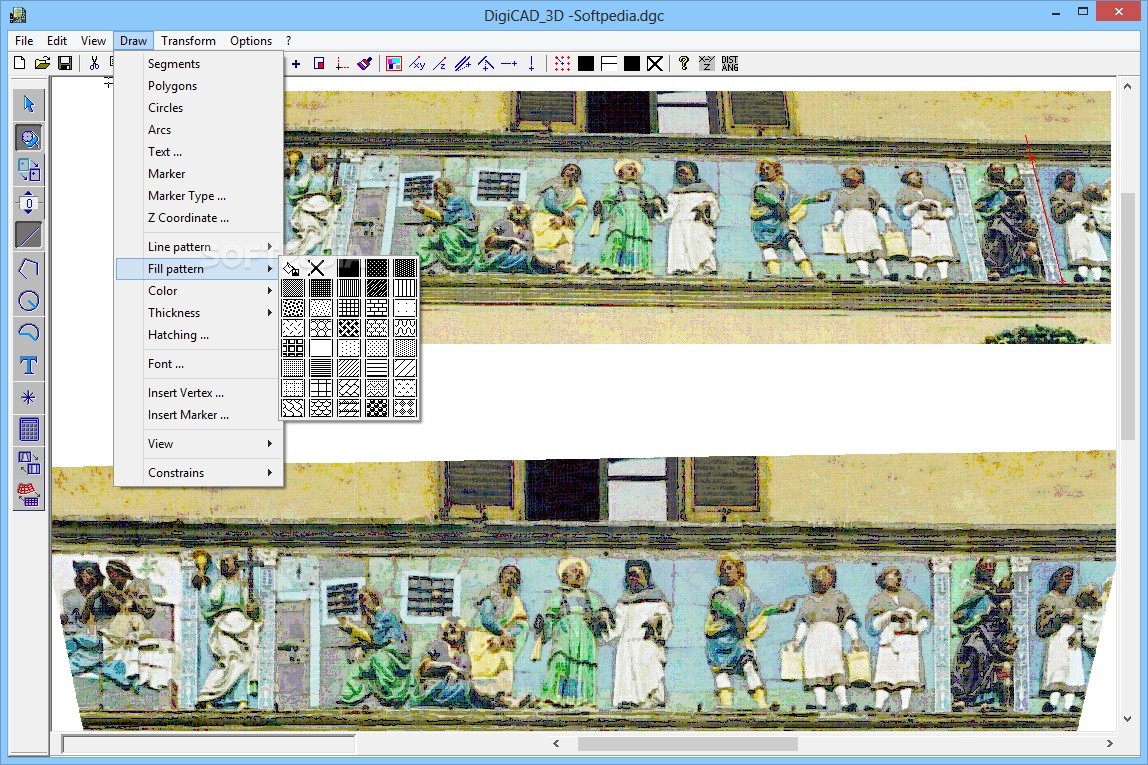Click the blue plus sign toolbar icon

pyautogui.click(x=296, y=64)
